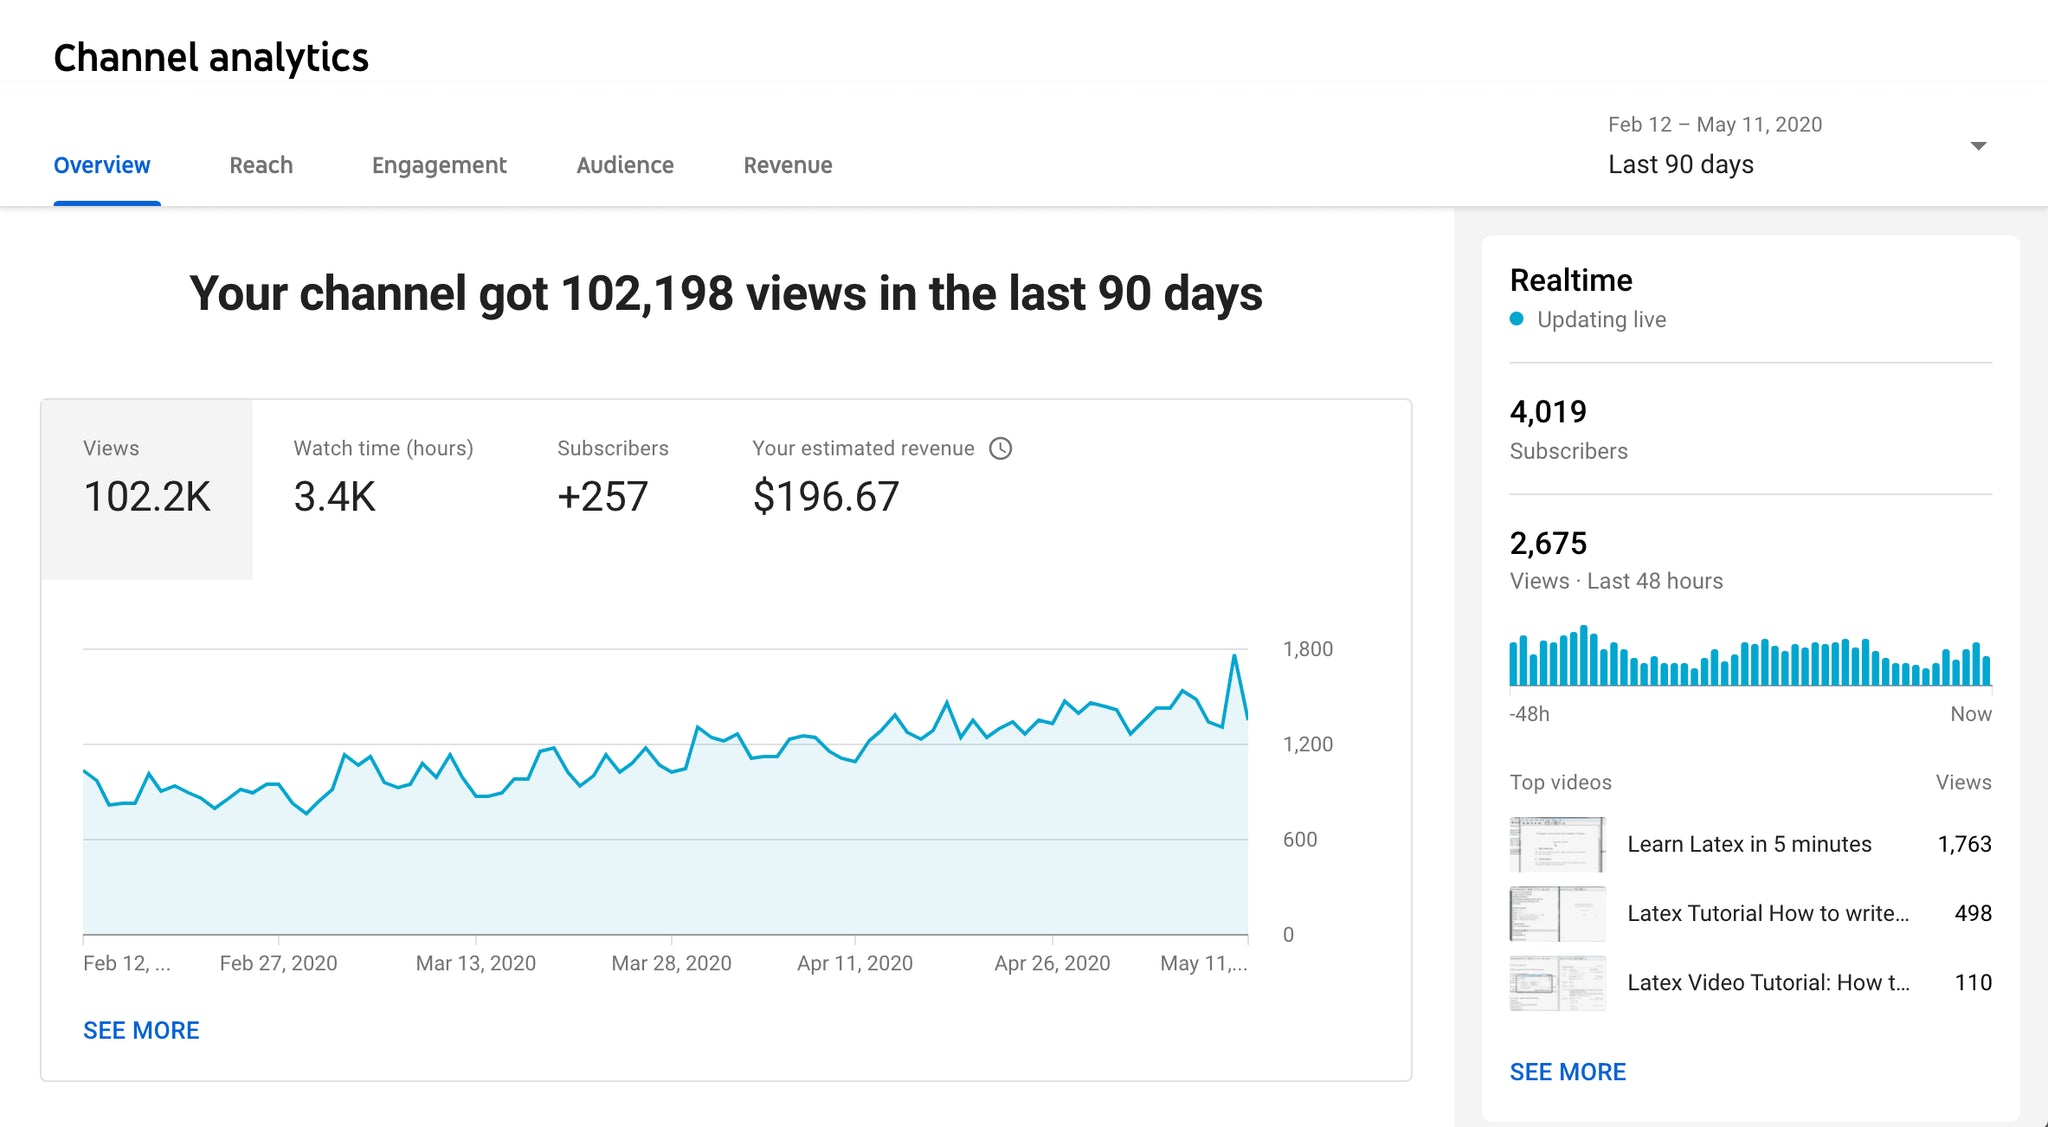Open the Audience tab
Screen dimensions: 2048x1127
click(624, 165)
